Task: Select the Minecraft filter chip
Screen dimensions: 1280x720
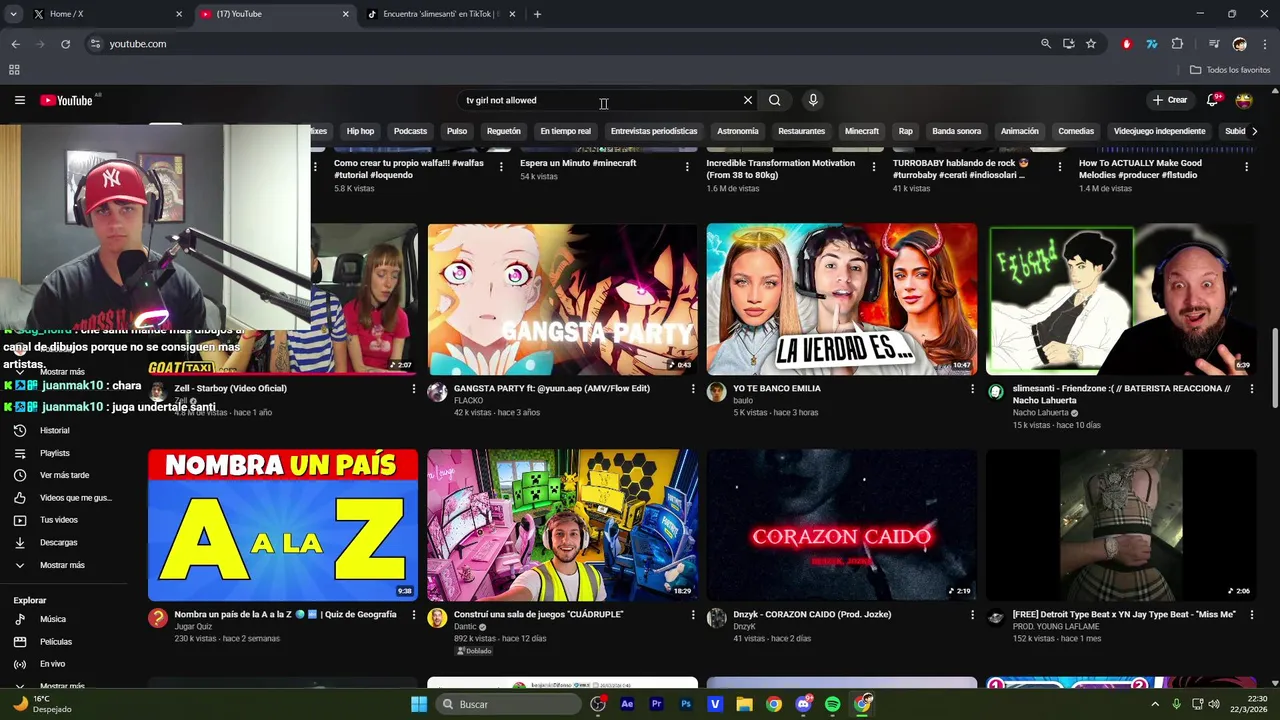Action: pos(861,131)
